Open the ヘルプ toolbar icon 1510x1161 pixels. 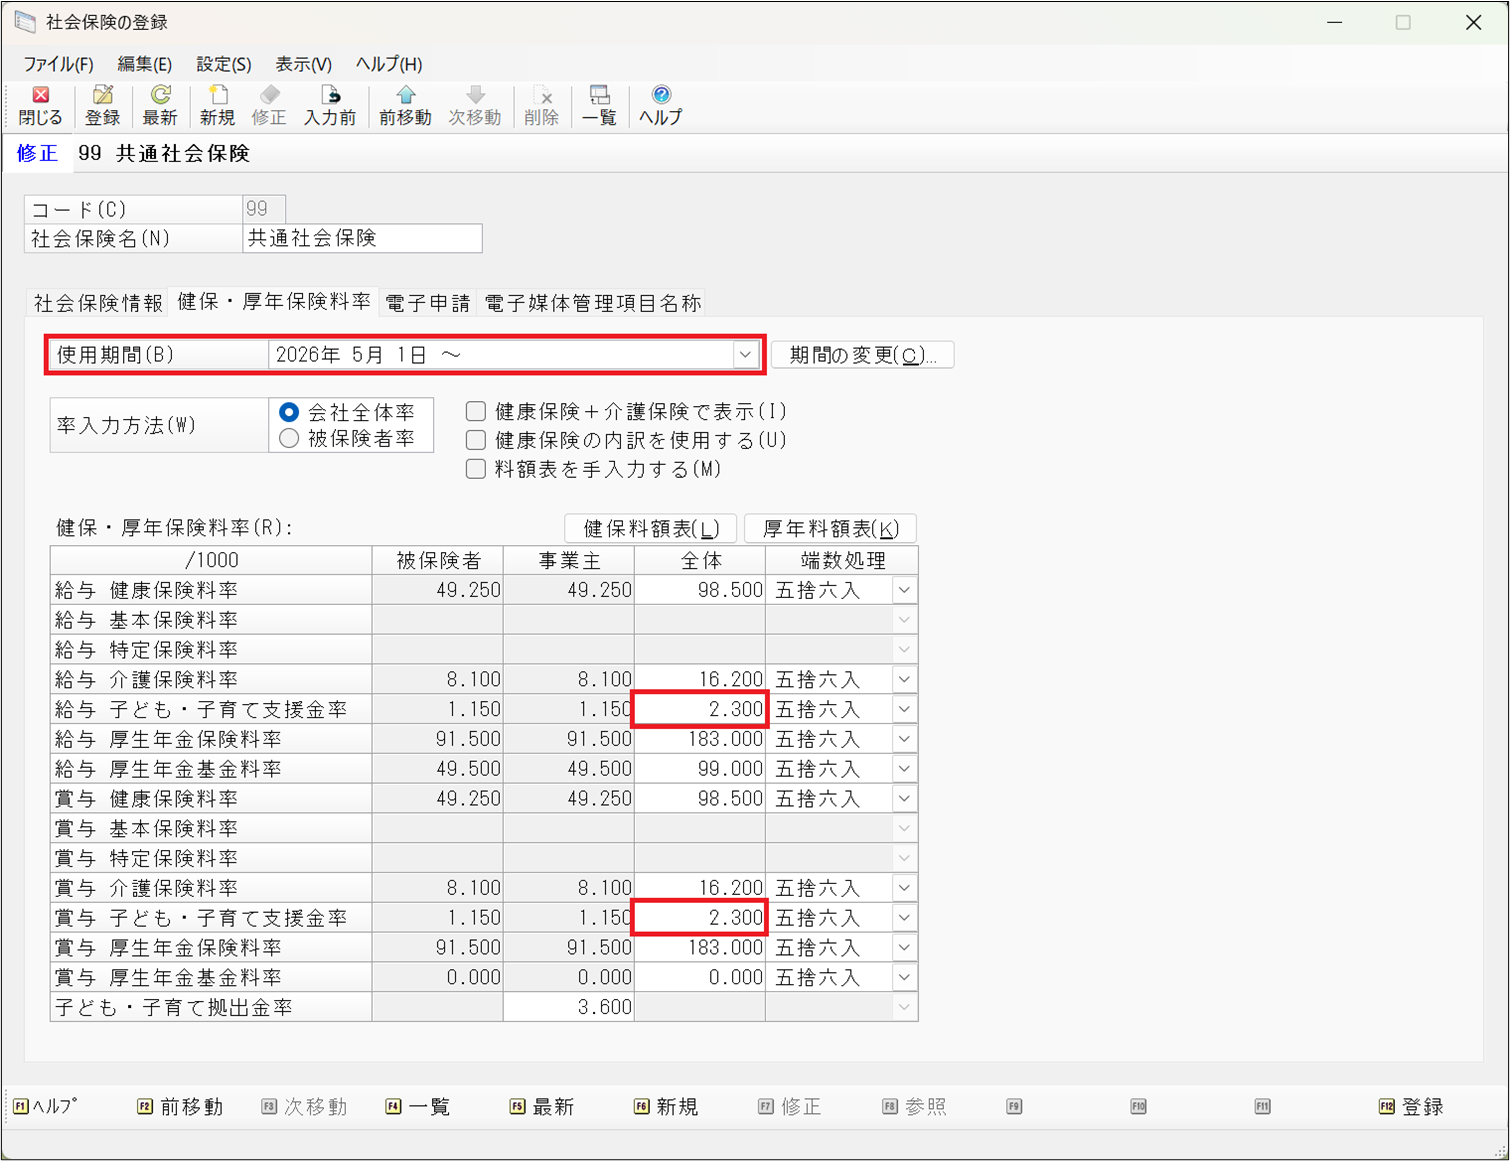tap(660, 105)
